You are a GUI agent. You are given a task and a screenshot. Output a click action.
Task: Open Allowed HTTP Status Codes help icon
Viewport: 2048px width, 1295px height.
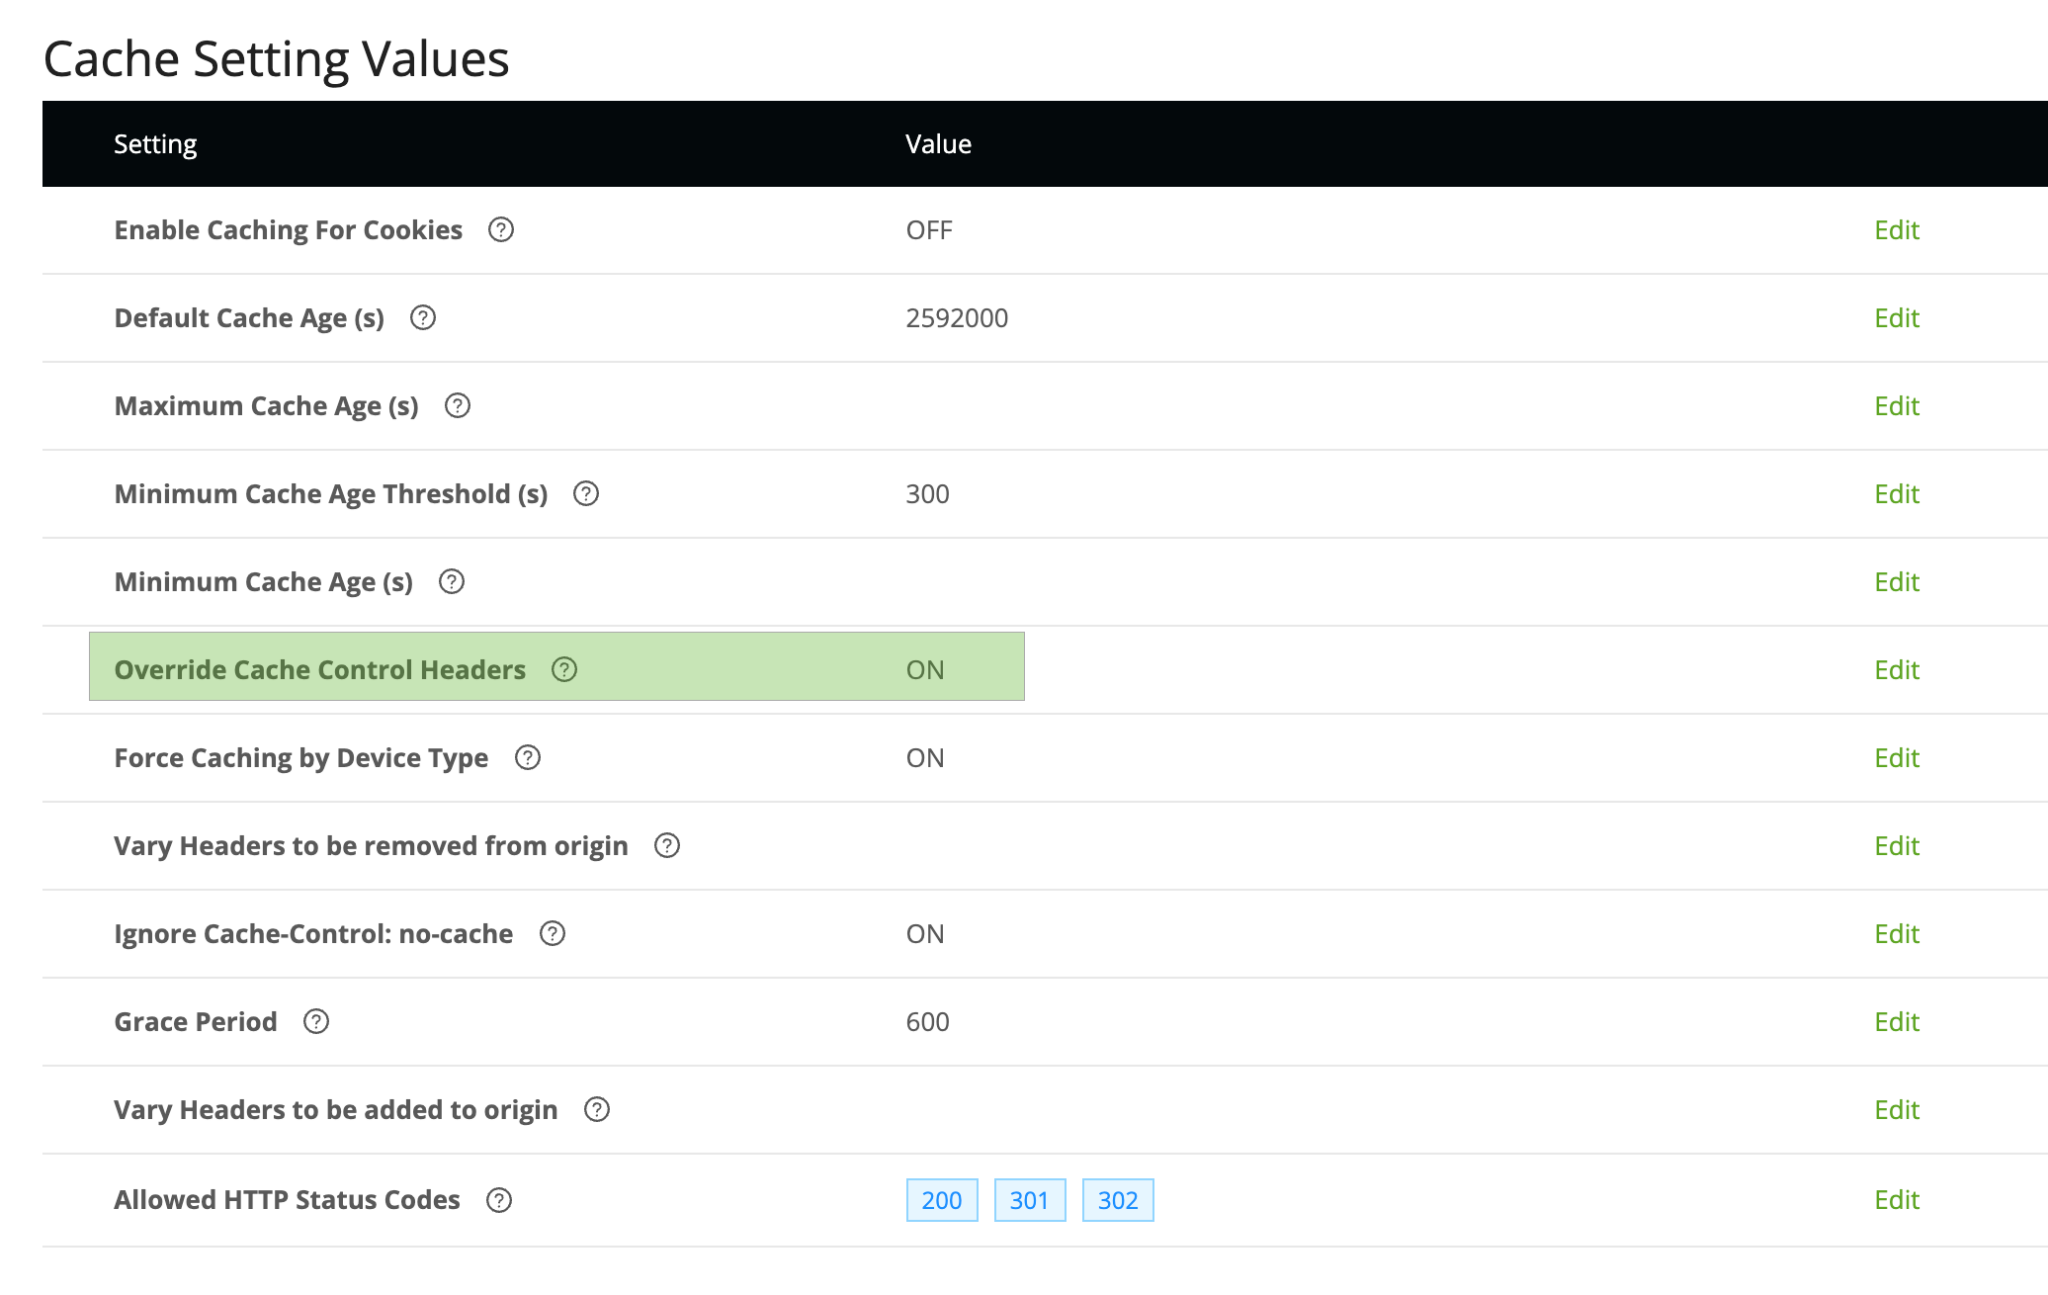(499, 1200)
